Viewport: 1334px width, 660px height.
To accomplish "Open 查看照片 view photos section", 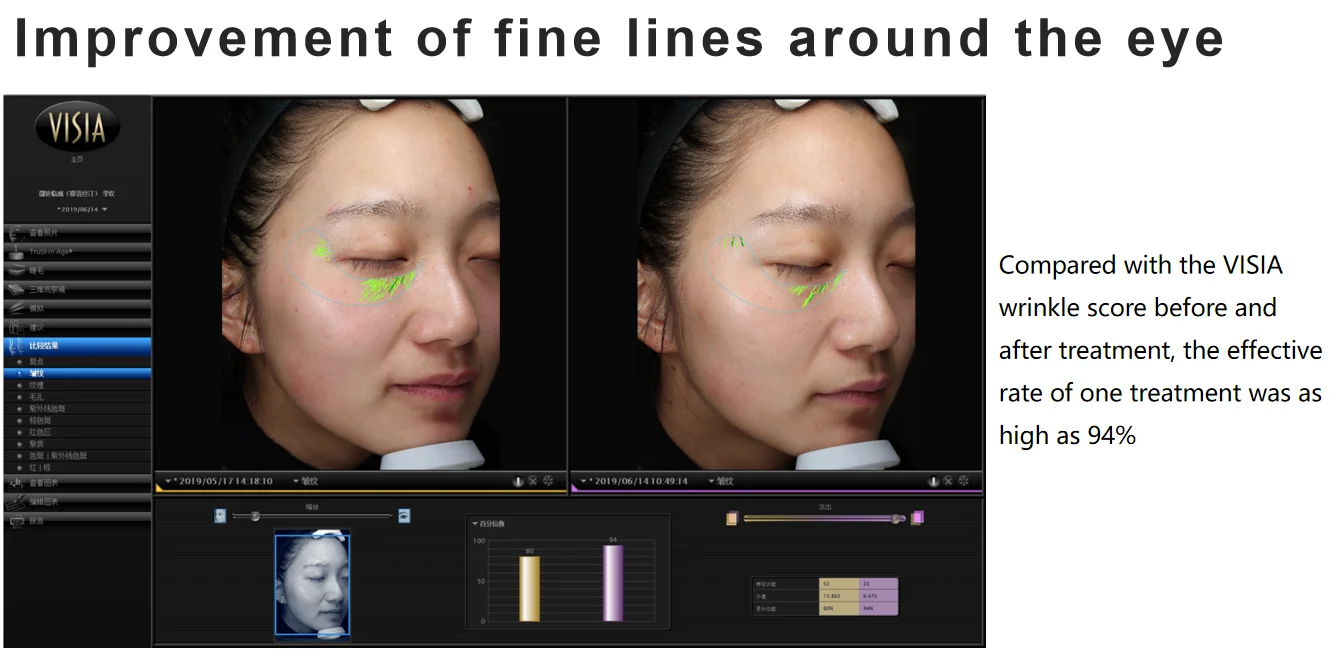I will (x=77, y=232).
